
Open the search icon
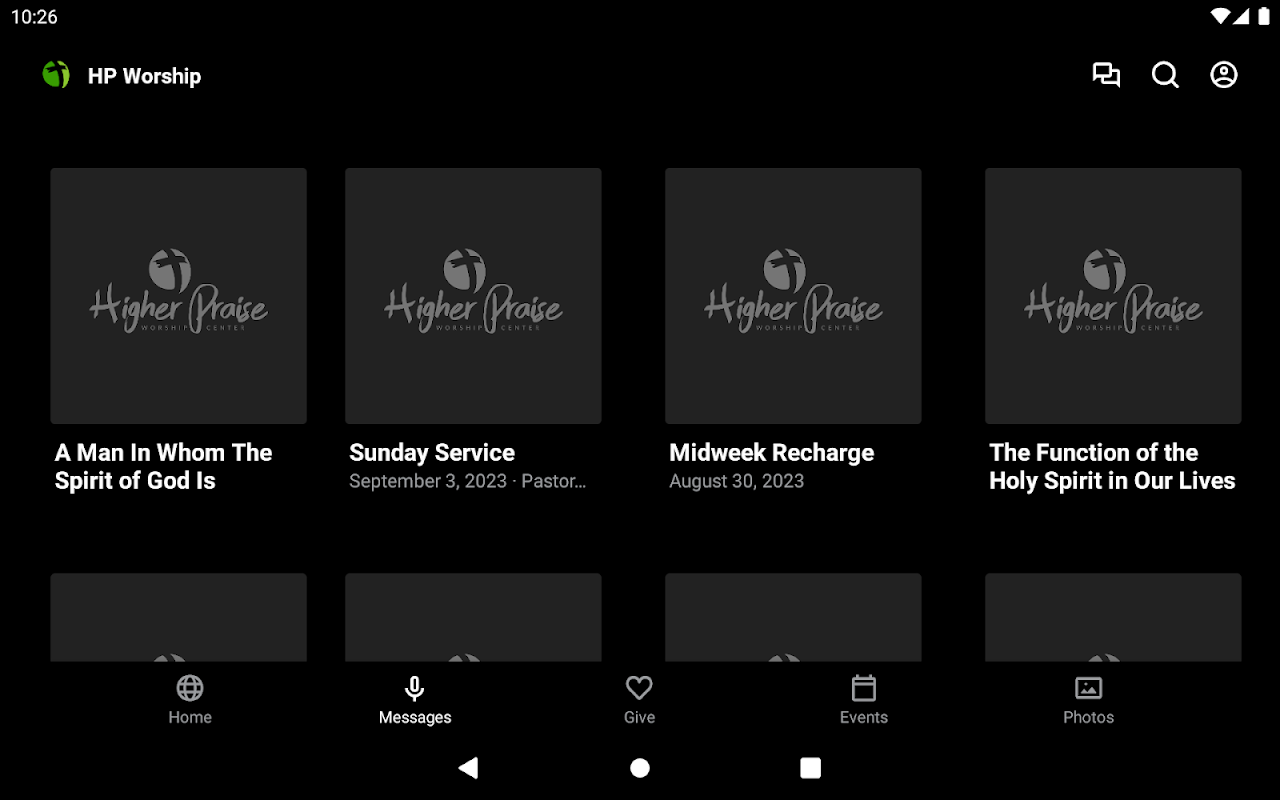tap(1165, 75)
